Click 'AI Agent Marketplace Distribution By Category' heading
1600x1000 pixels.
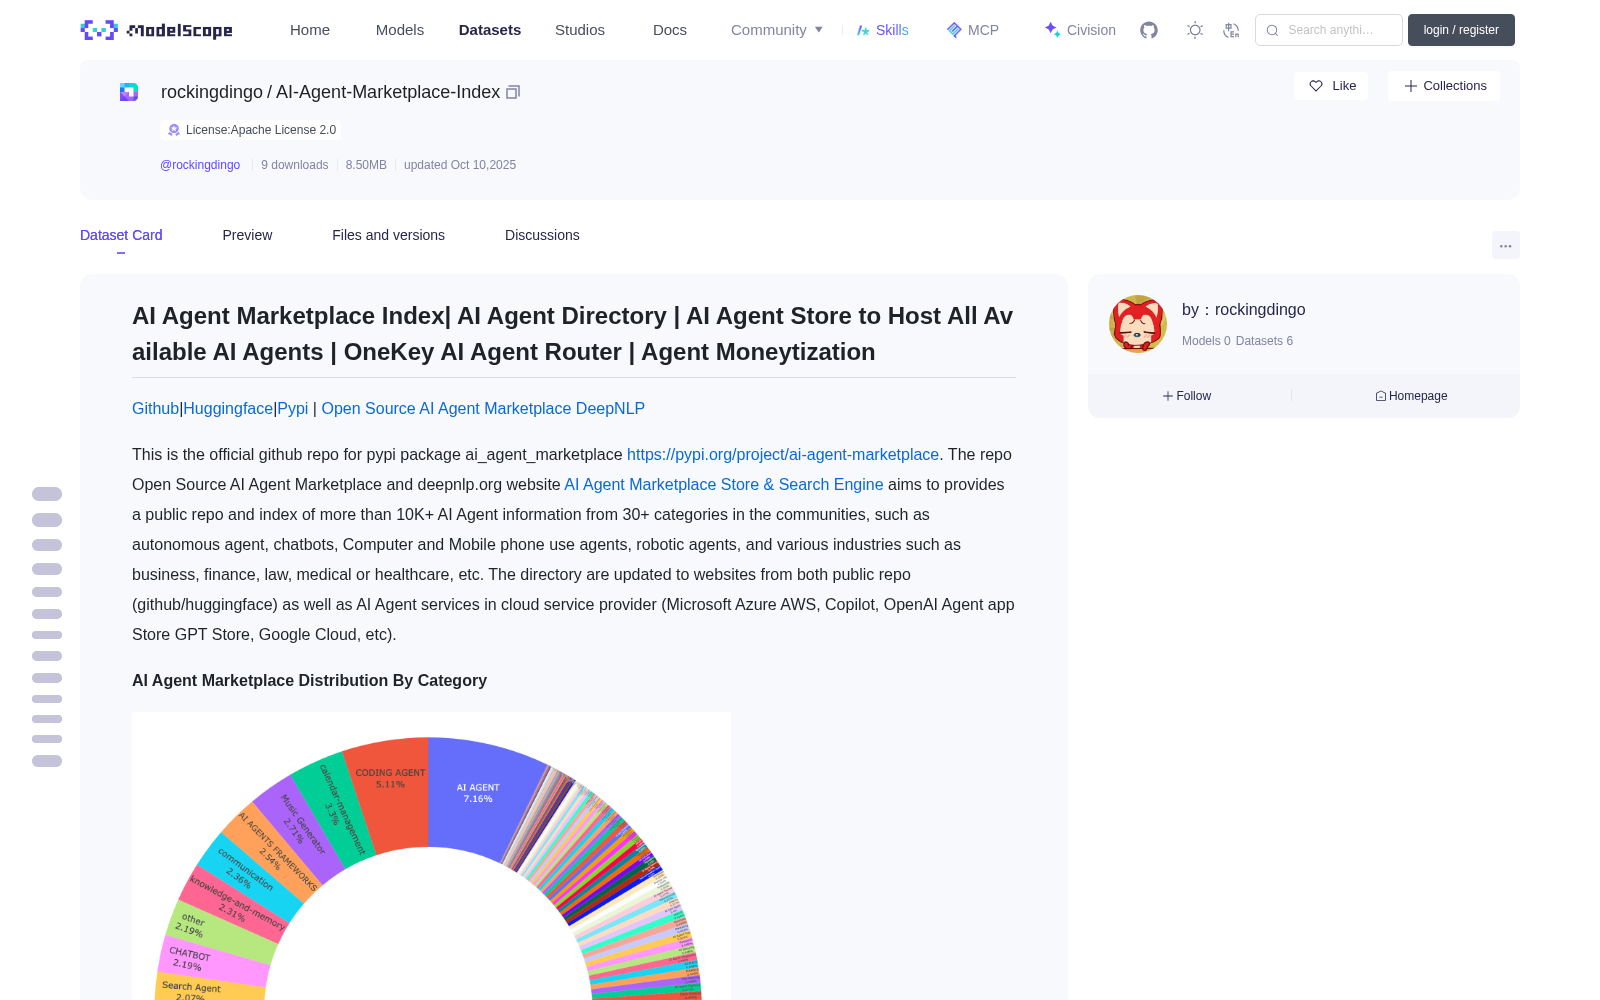[309, 680]
